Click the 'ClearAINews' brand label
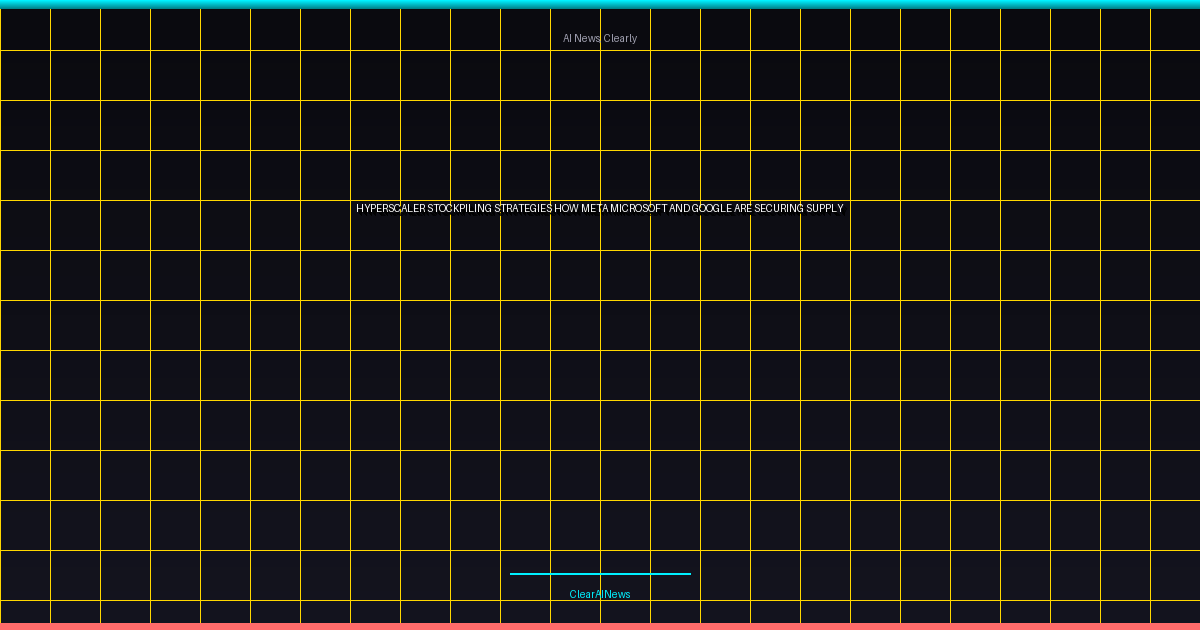This screenshot has width=1200, height=630. (600, 595)
